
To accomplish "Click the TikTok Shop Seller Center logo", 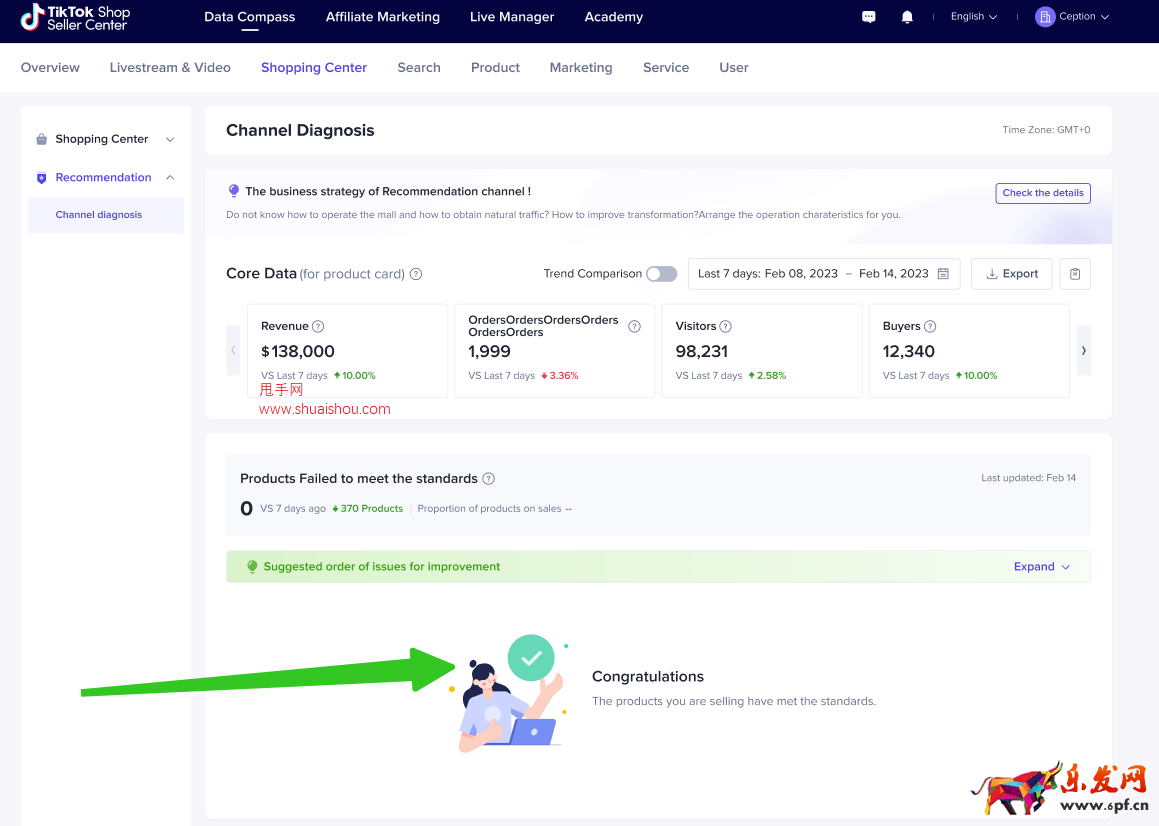I will click(x=76, y=17).
